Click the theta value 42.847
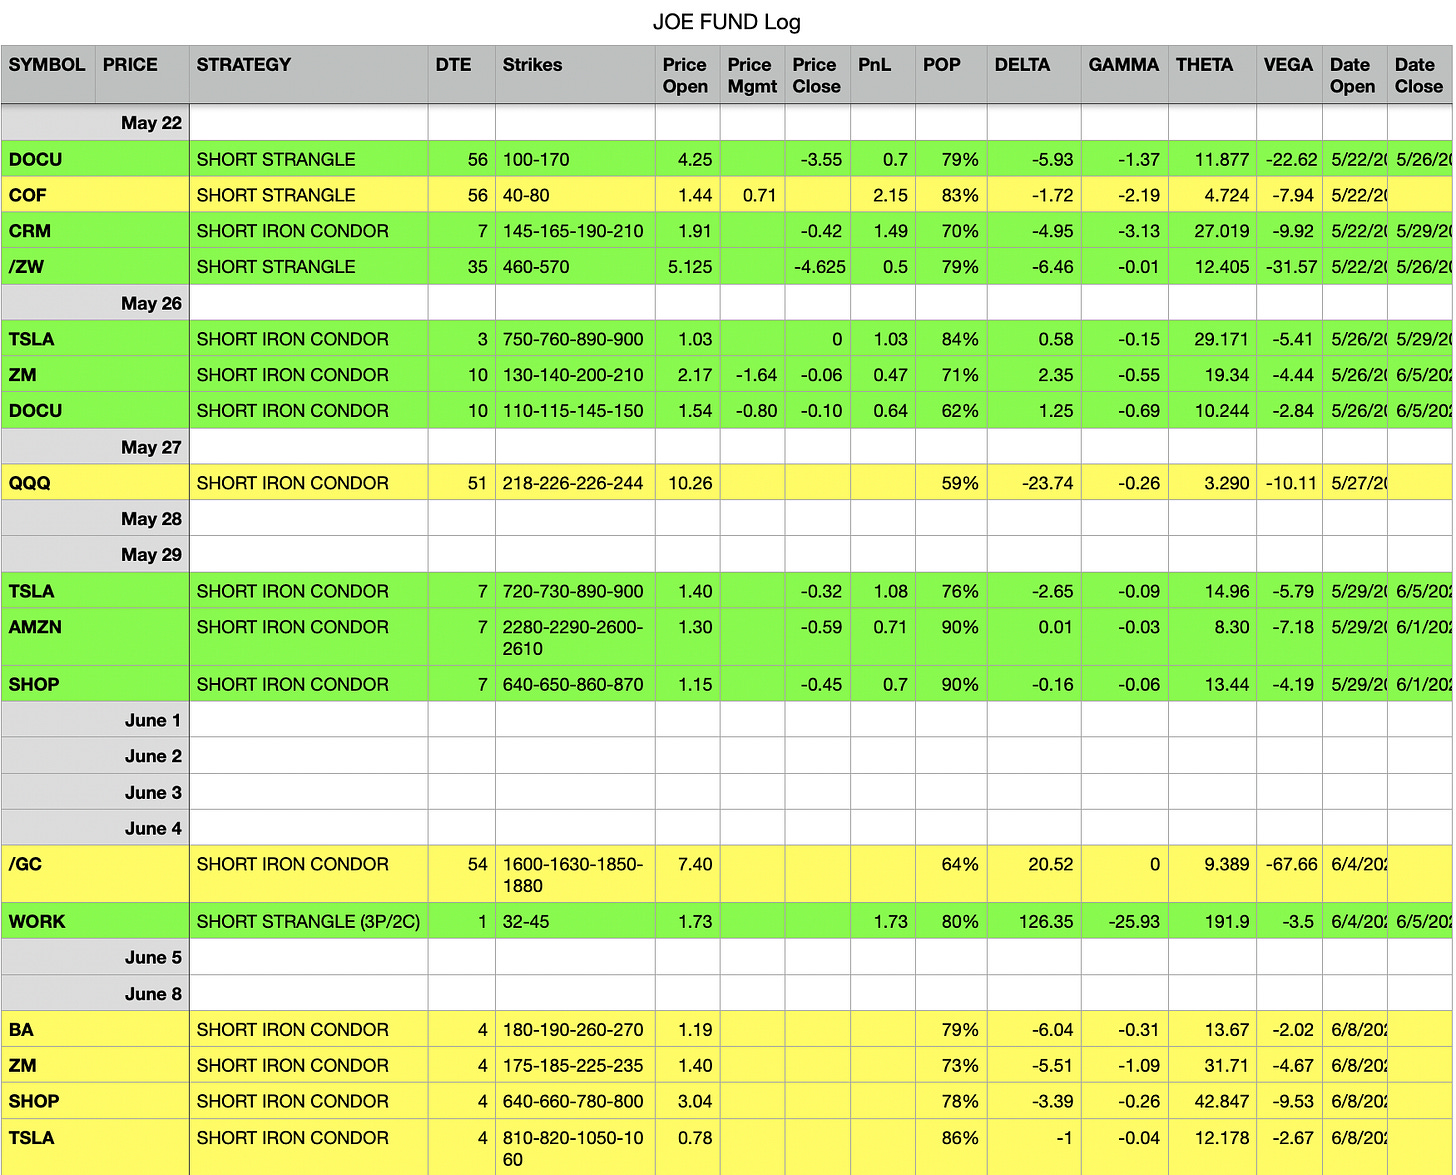 click(1222, 1101)
